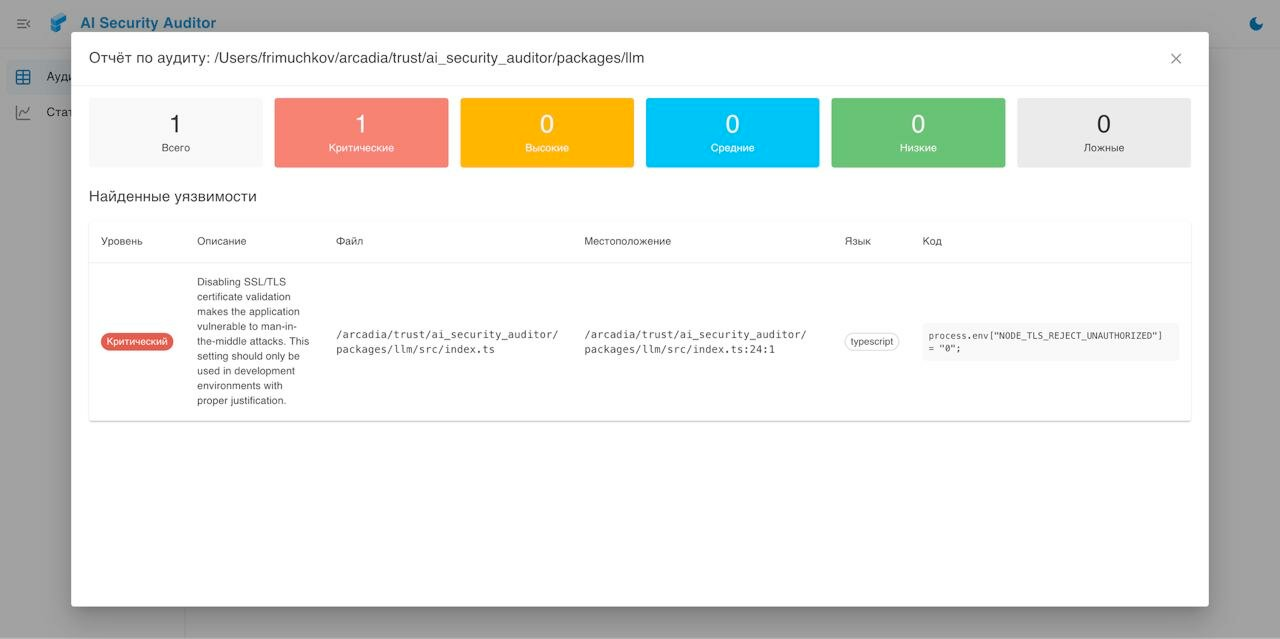The height and width of the screenshot is (639, 1280).
Task: Select the yellow Высокие counter card
Action: (x=547, y=131)
